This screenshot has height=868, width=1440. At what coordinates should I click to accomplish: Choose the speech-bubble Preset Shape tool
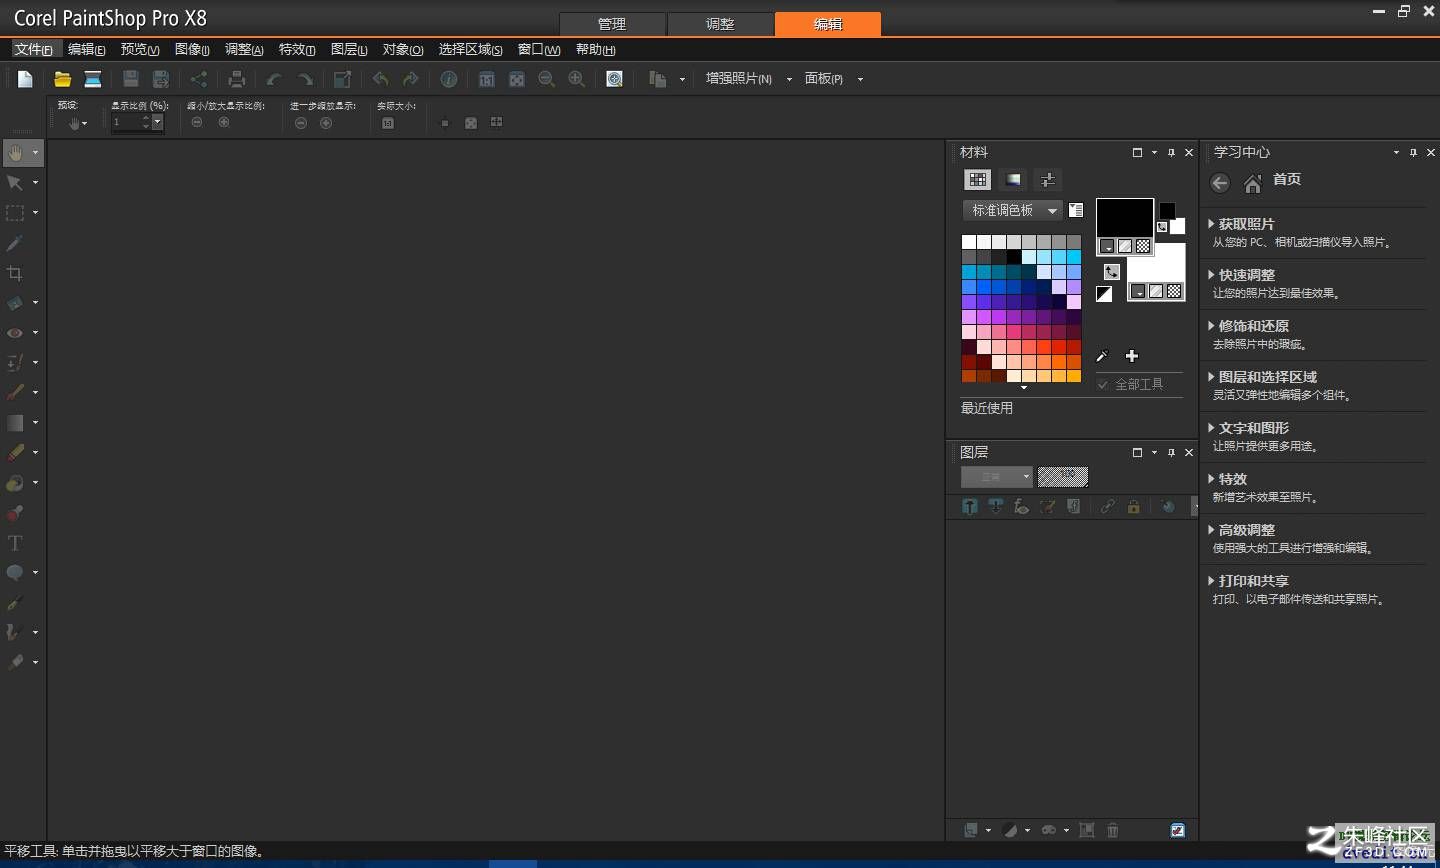coord(15,573)
